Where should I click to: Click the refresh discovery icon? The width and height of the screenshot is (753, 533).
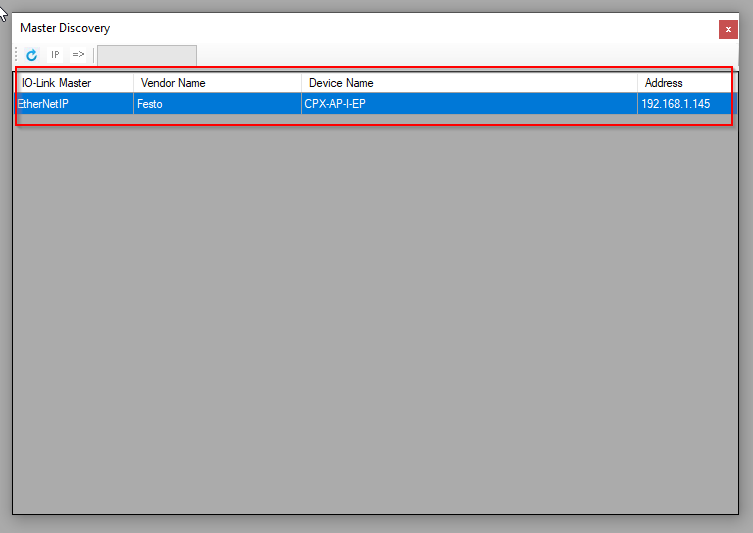pyautogui.click(x=32, y=55)
